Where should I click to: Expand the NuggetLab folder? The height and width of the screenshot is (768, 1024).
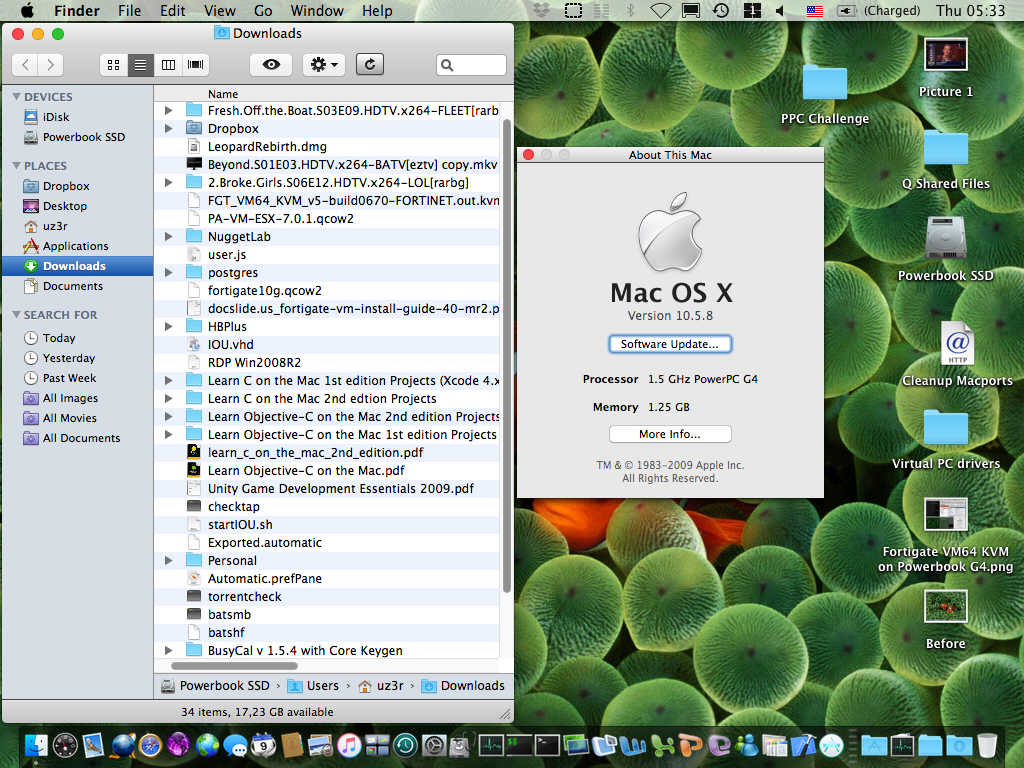click(169, 237)
